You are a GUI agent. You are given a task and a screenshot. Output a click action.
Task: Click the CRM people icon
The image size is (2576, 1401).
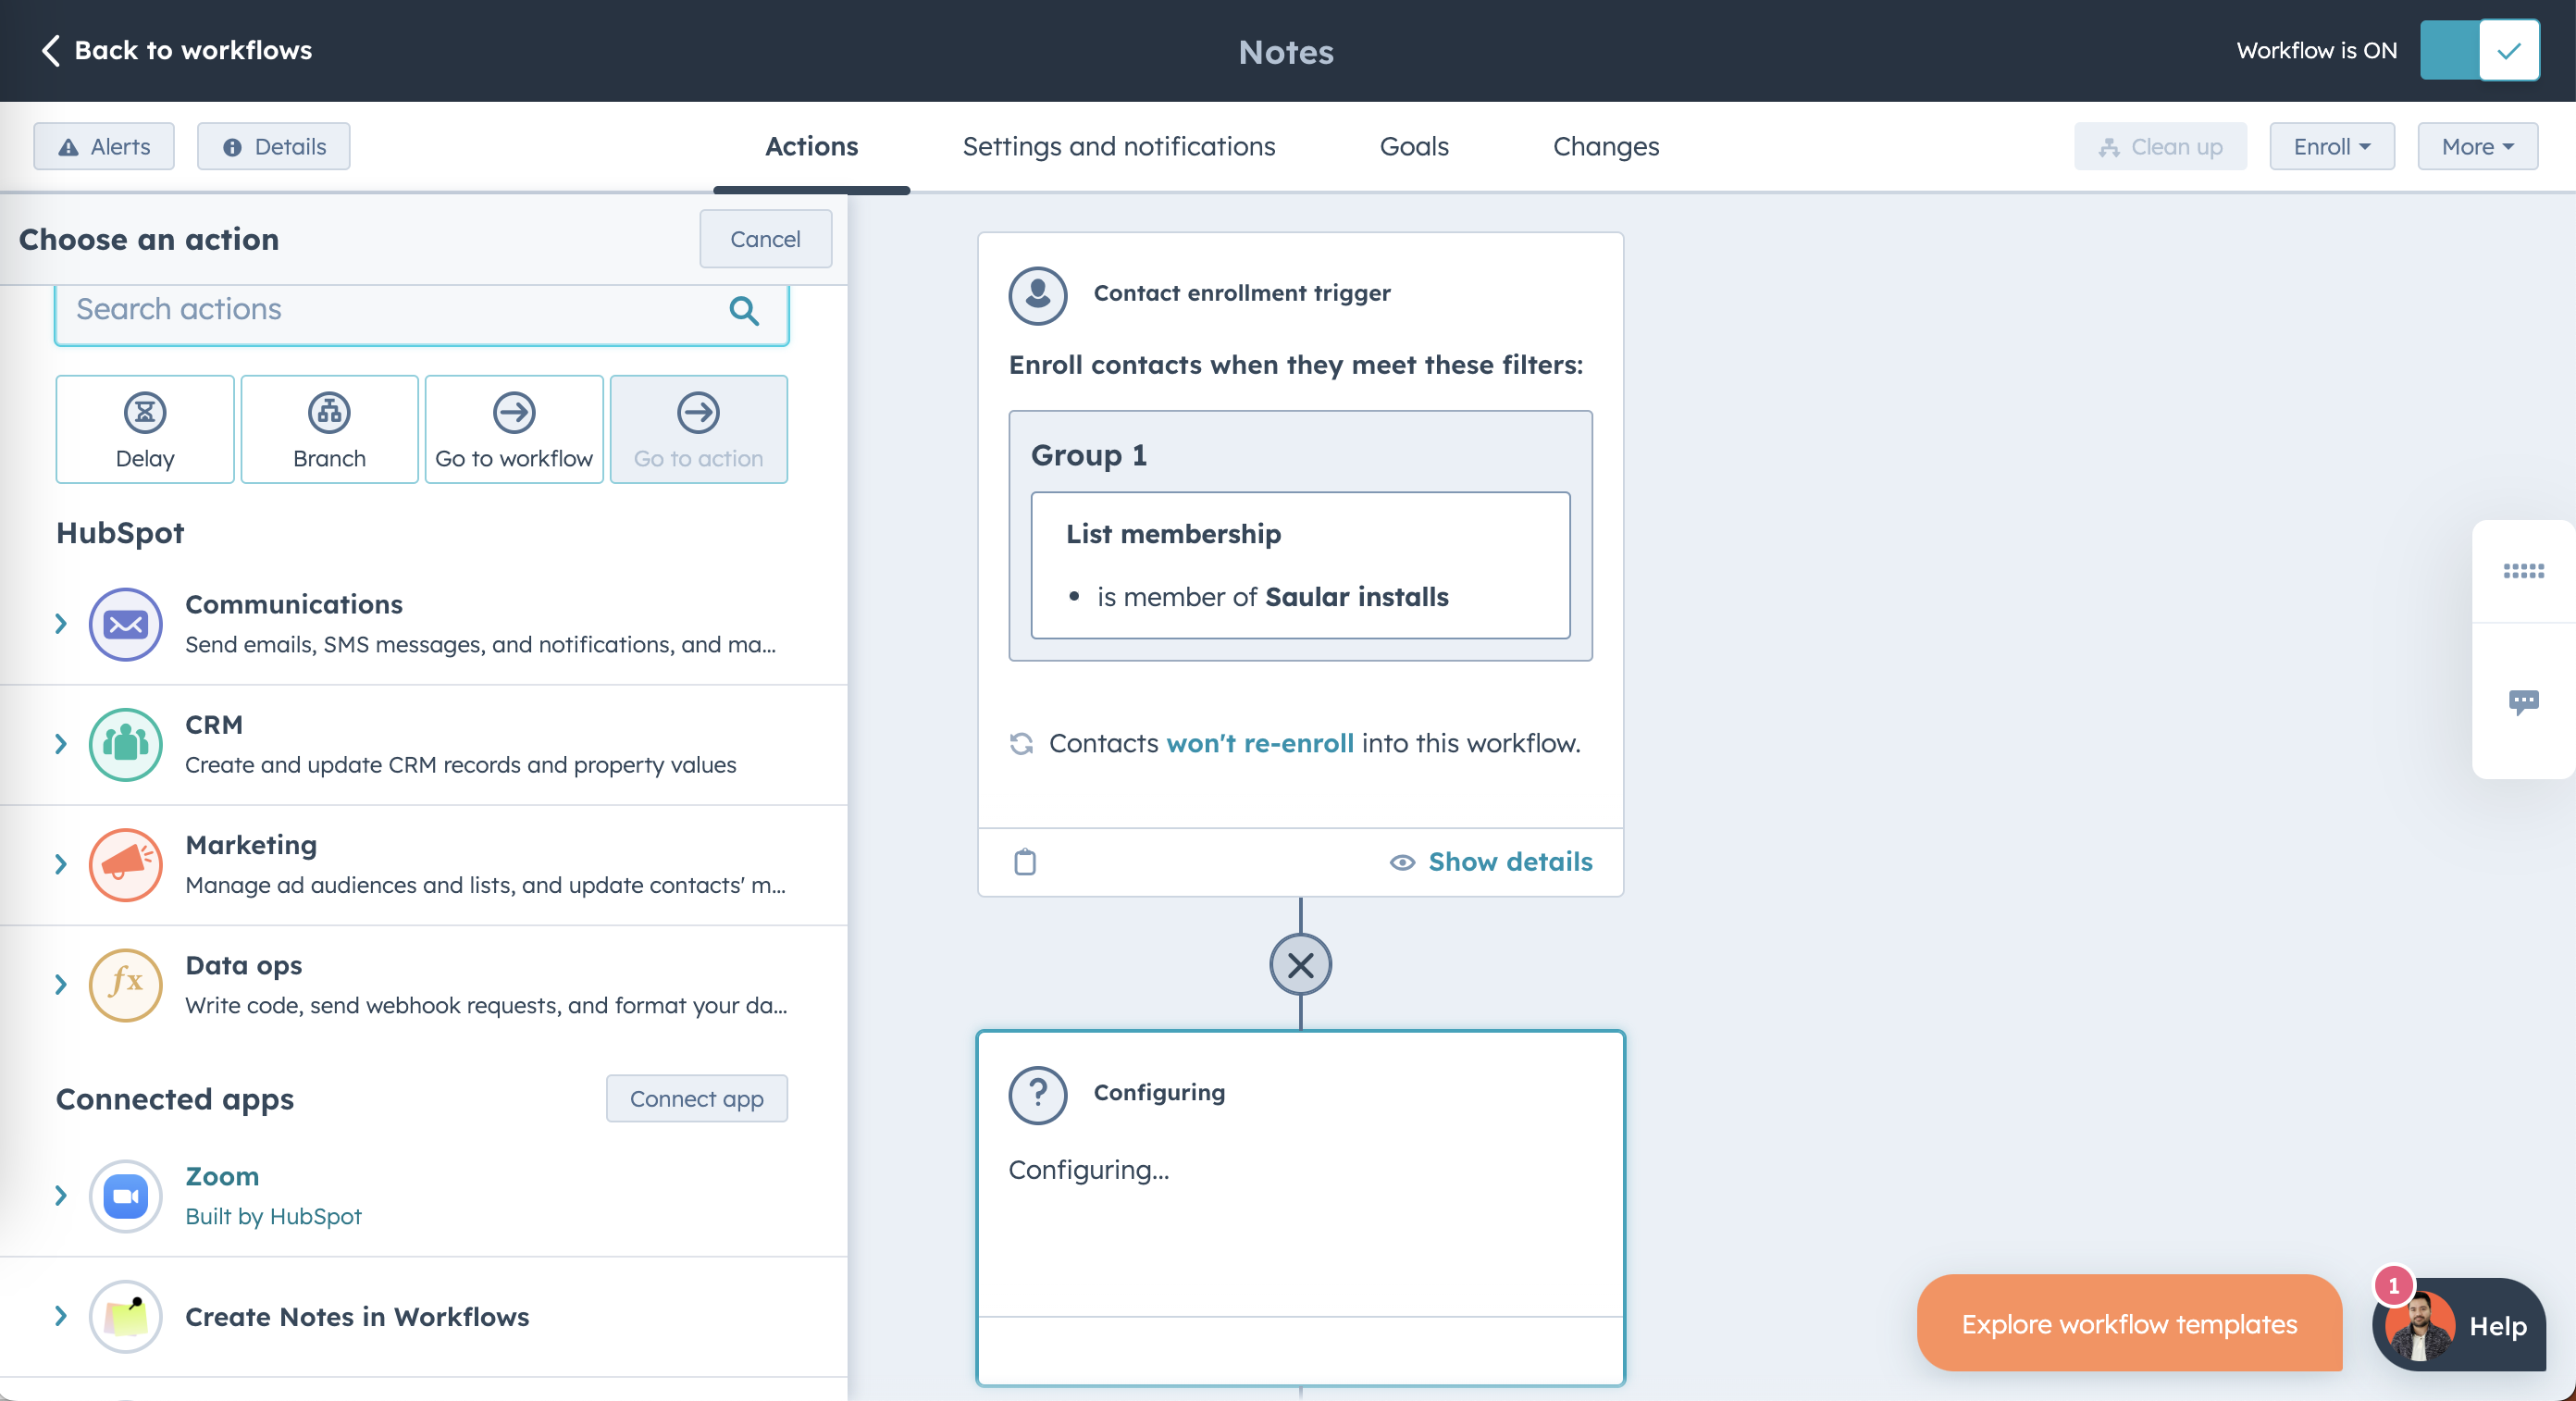point(126,744)
